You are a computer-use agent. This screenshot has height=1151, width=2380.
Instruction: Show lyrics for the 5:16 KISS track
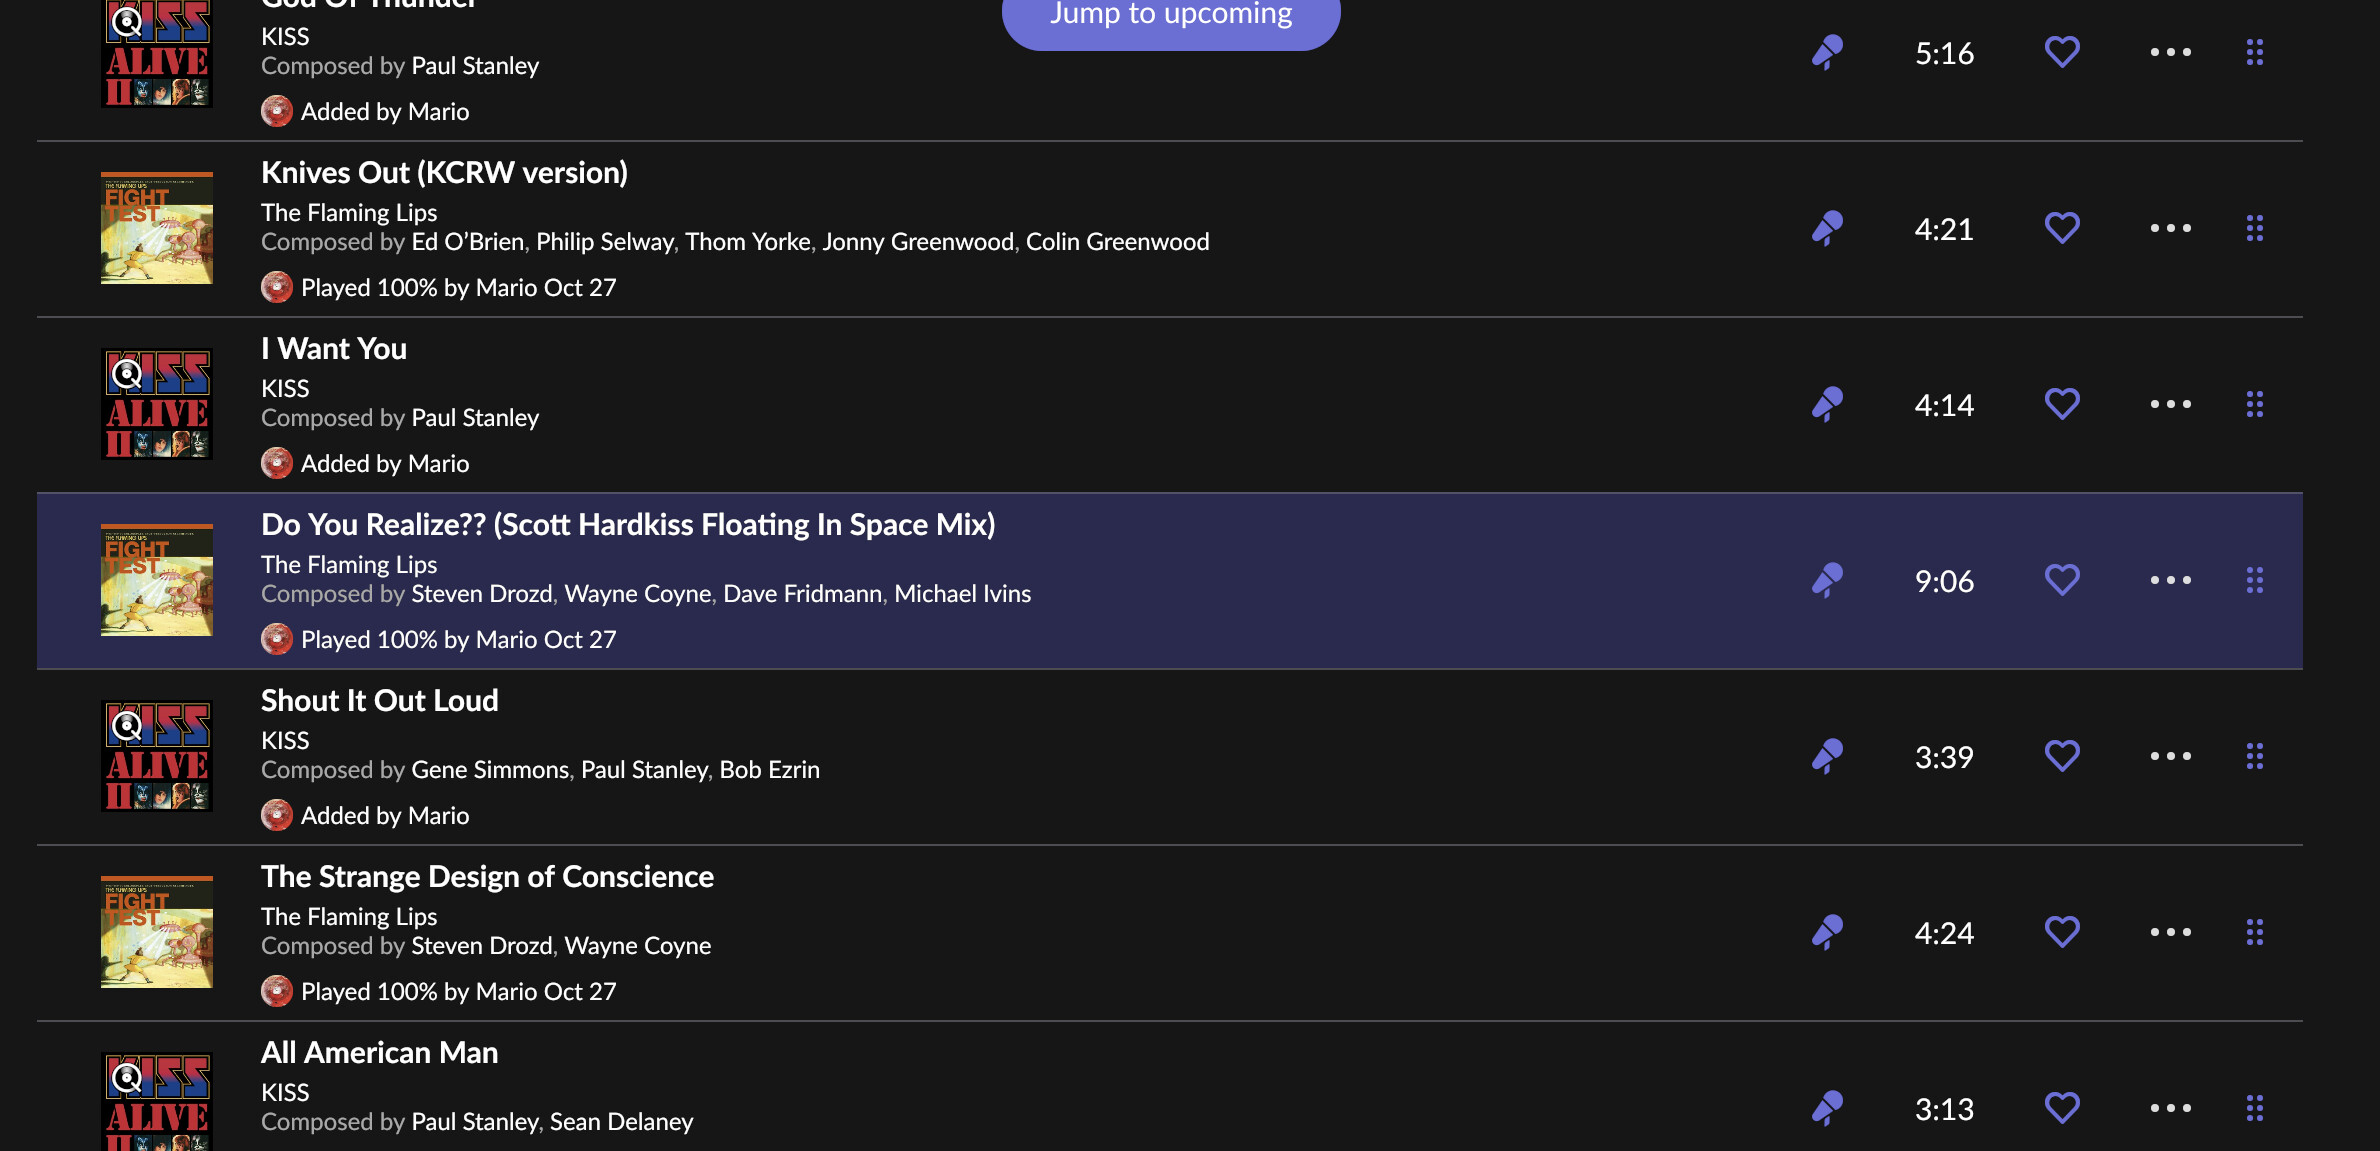[x=1827, y=53]
